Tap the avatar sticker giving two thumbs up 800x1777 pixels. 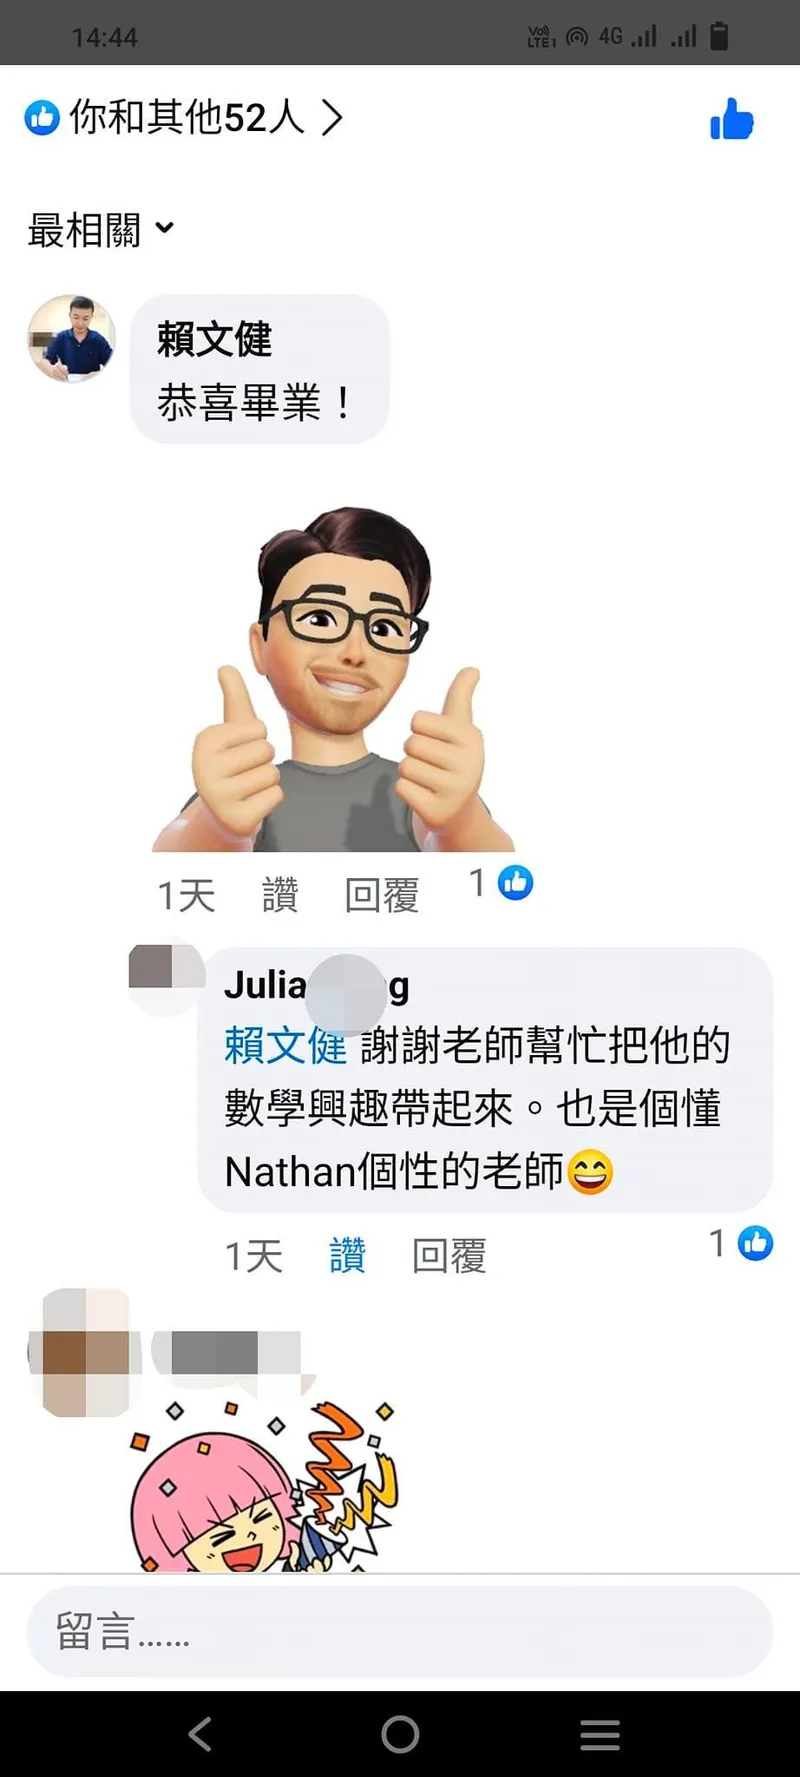334,679
